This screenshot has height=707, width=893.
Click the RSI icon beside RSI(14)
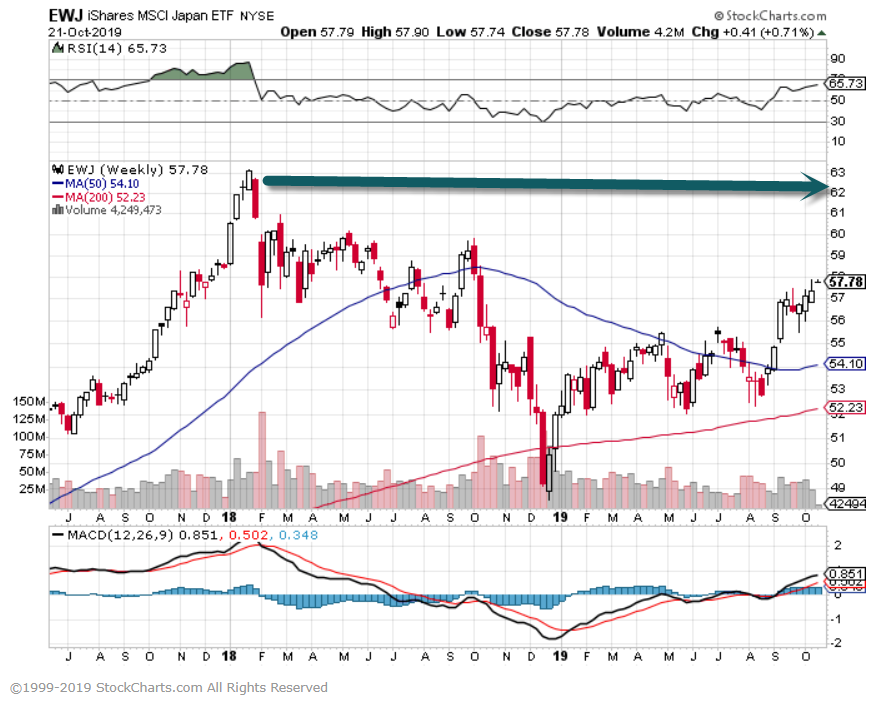(58, 48)
